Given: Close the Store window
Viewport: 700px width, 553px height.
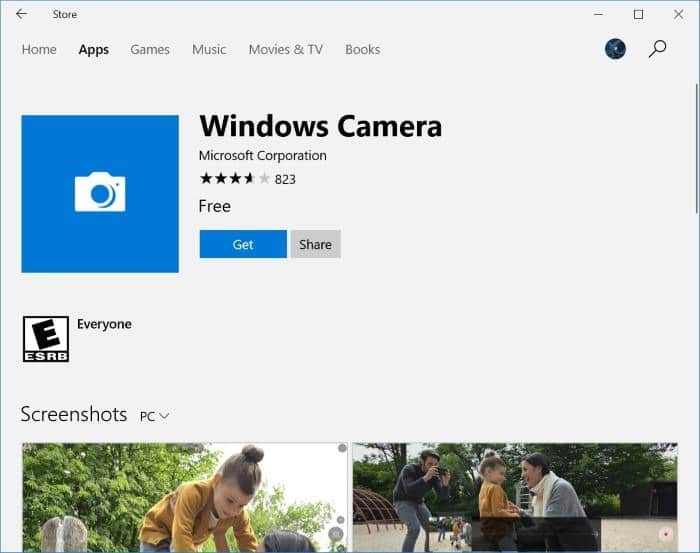Looking at the screenshot, I should (x=679, y=14).
